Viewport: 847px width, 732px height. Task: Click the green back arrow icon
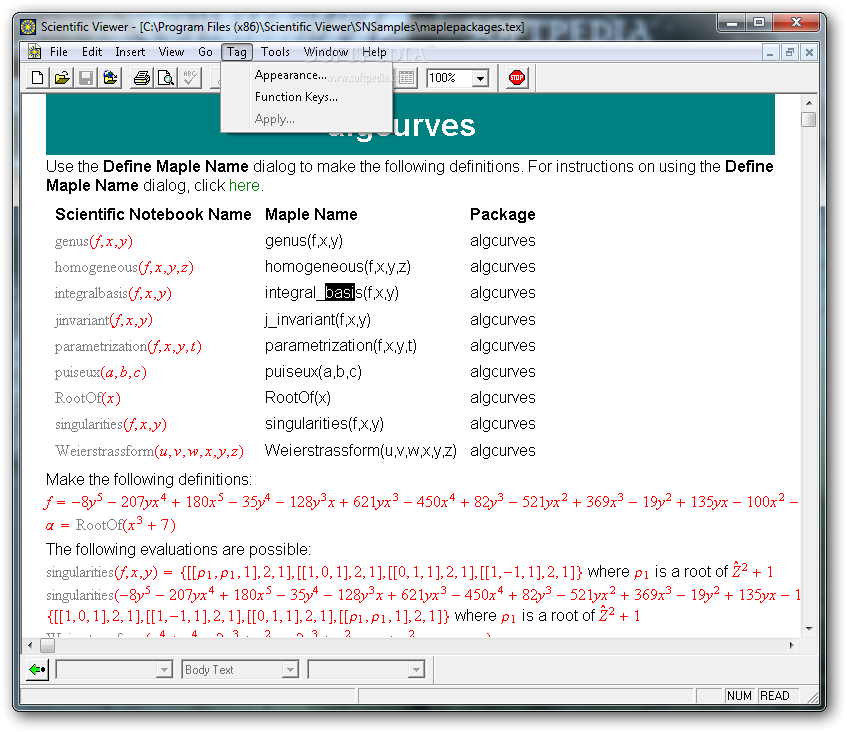37,670
